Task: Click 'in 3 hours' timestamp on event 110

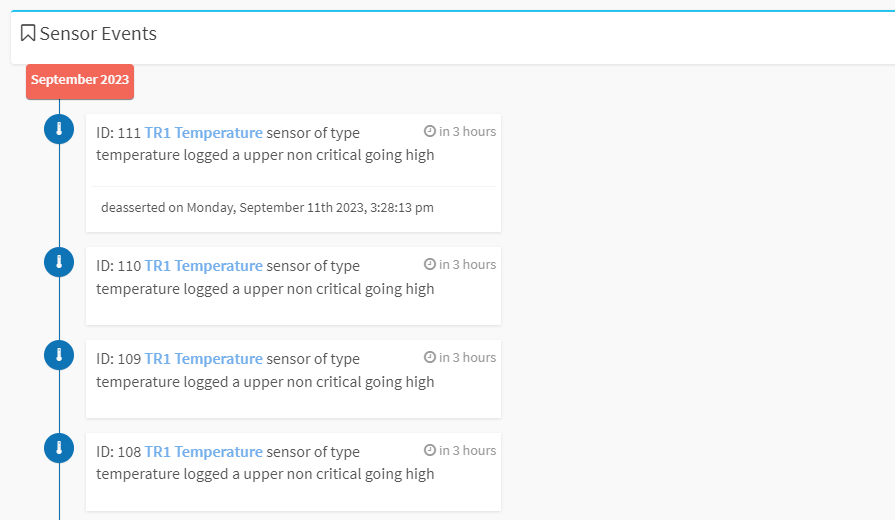Action: point(467,264)
